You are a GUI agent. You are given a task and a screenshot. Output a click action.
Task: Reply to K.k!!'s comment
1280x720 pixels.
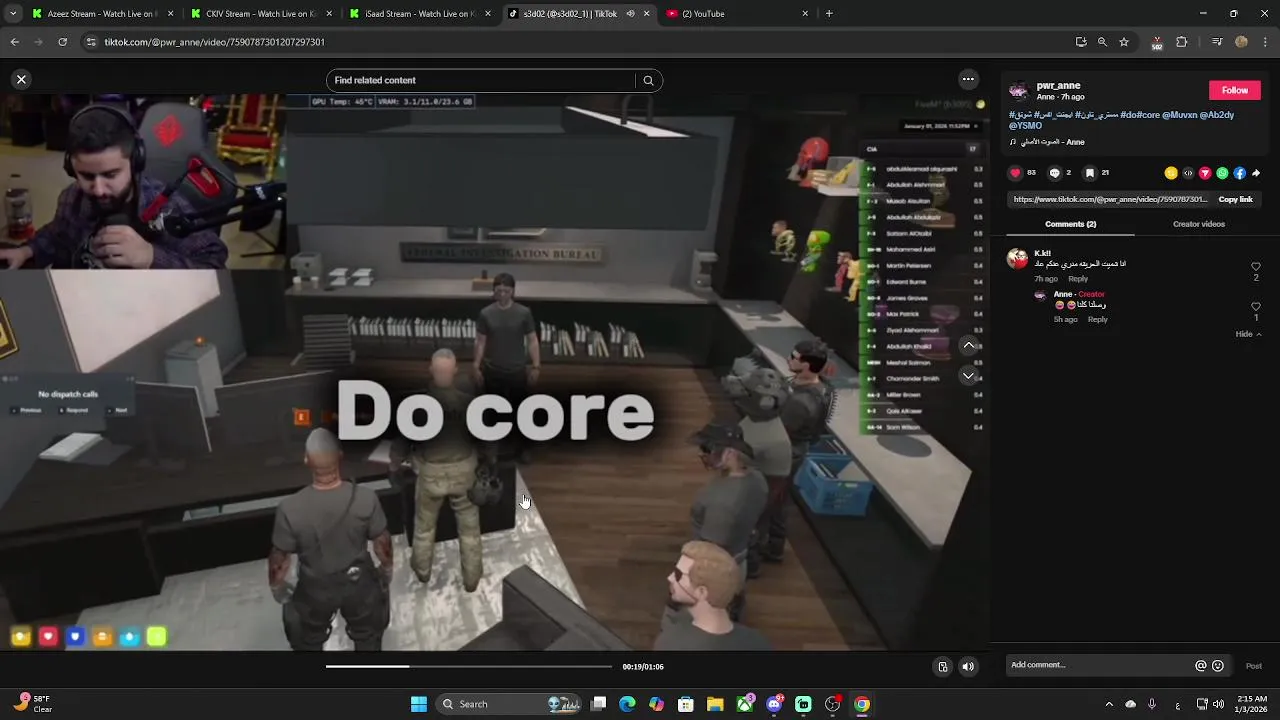pyautogui.click(x=1078, y=279)
